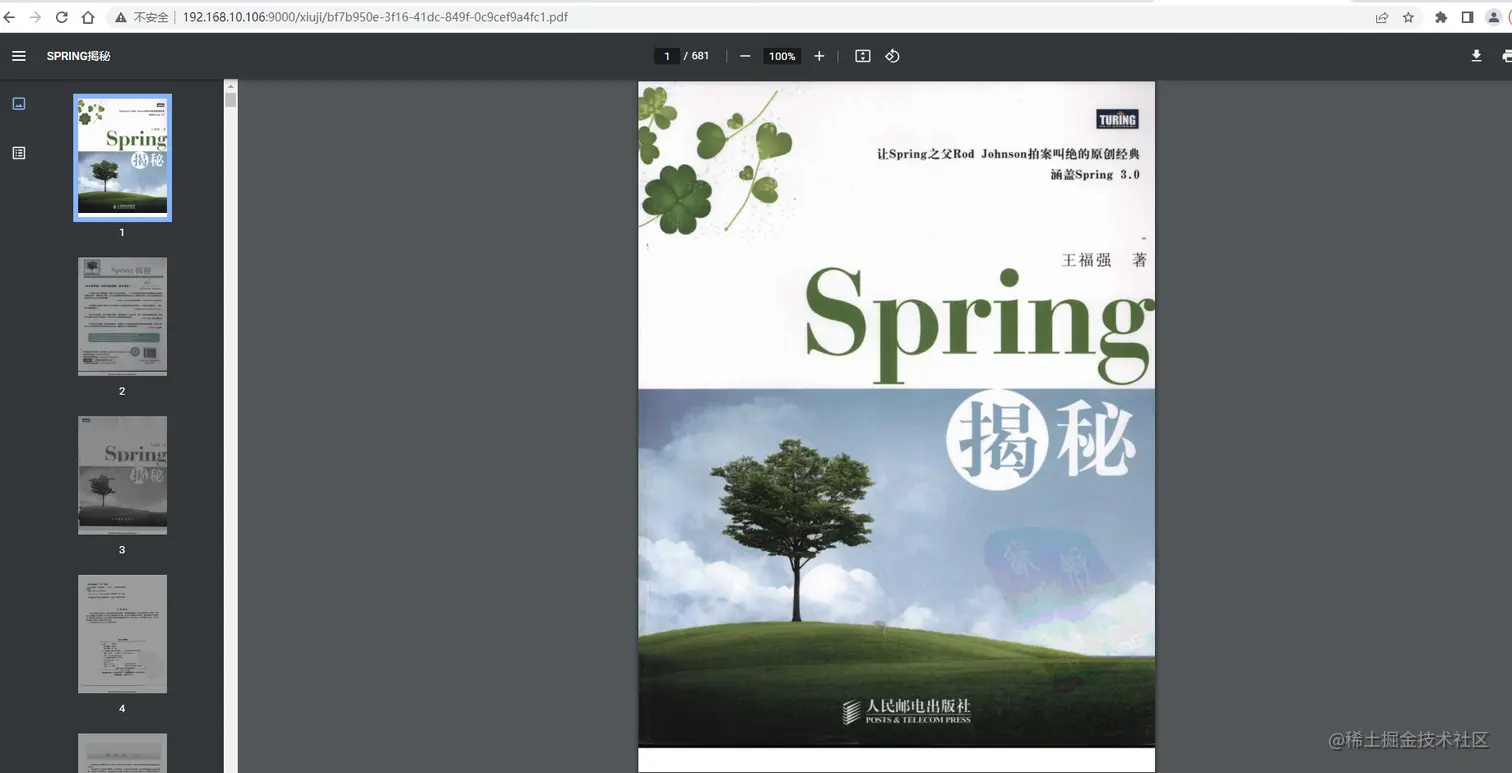Open the browser extensions puzzle icon
Viewport: 1512px width, 773px height.
(x=1441, y=17)
